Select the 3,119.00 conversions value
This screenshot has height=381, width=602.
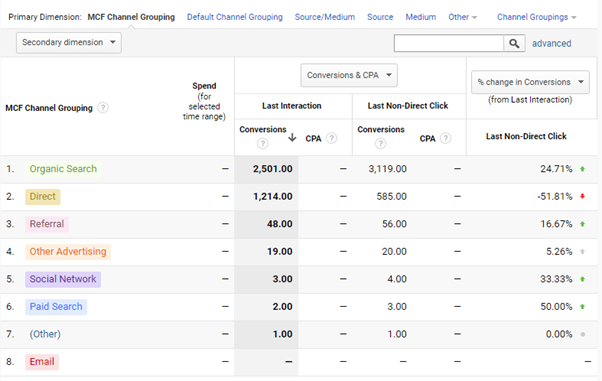[387, 169]
